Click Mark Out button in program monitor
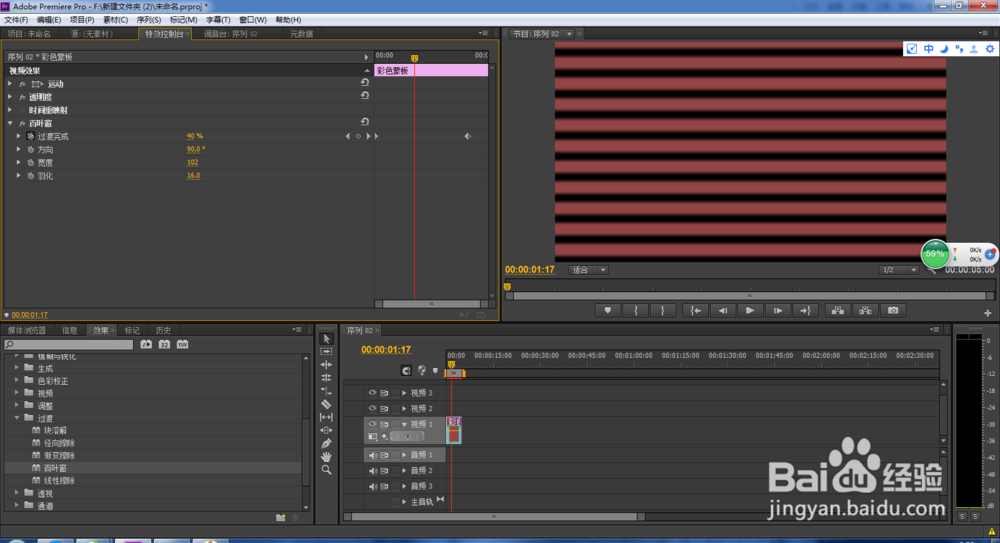The height and width of the screenshot is (543, 1000). point(663,311)
